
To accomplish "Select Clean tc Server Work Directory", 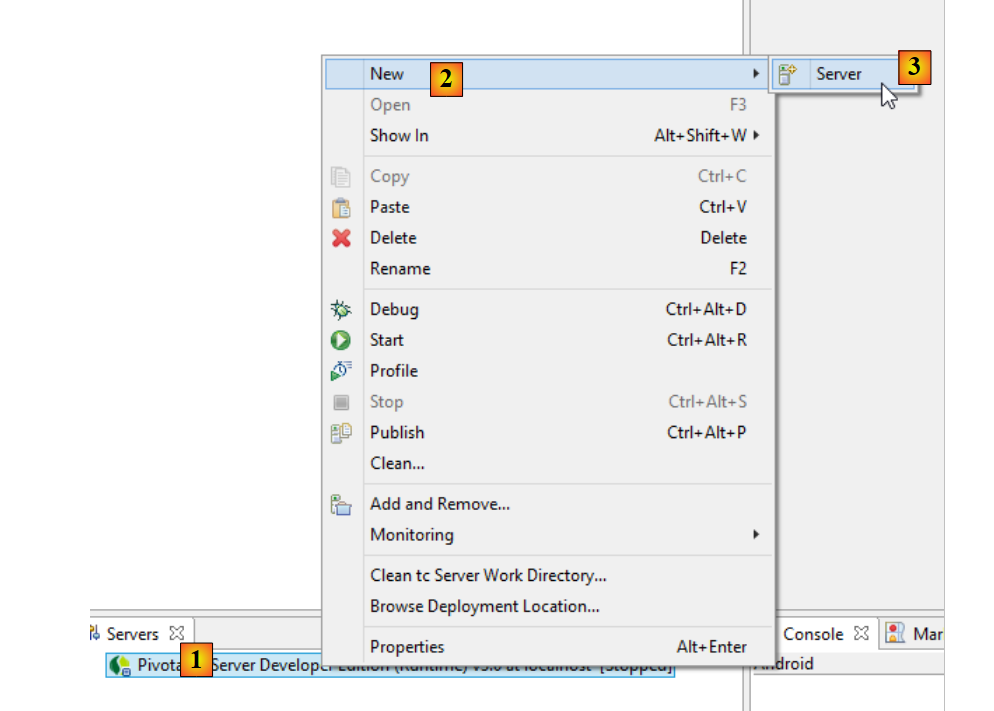I will coord(488,576).
